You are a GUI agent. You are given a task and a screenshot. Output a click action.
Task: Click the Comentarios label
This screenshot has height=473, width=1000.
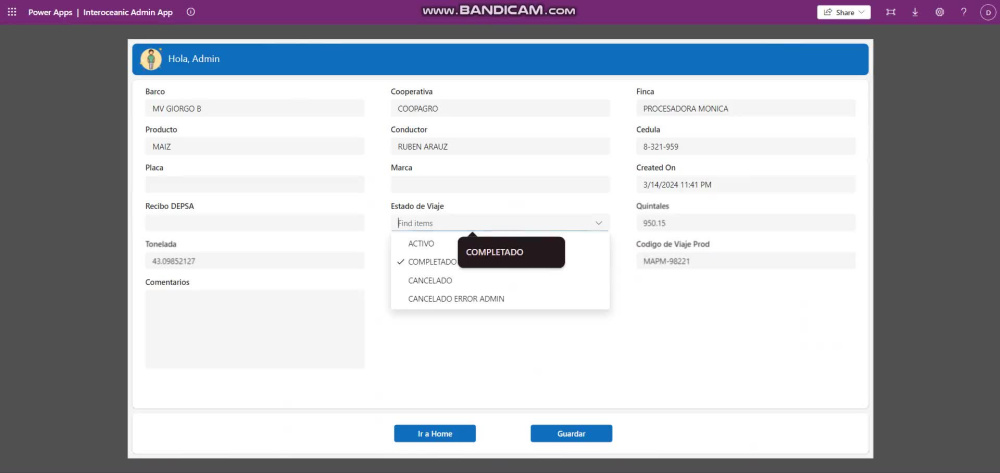point(167,282)
